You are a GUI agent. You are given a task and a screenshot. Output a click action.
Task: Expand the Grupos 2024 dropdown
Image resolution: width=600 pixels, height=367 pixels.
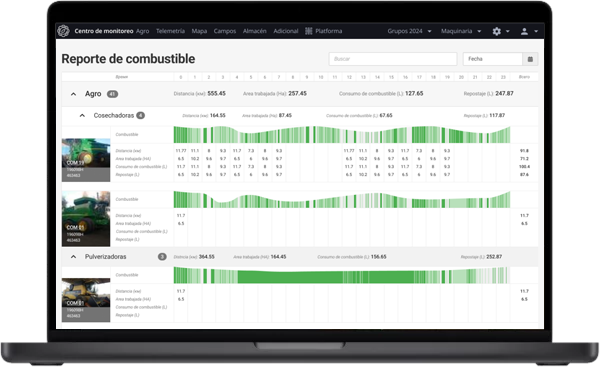pyautogui.click(x=409, y=31)
